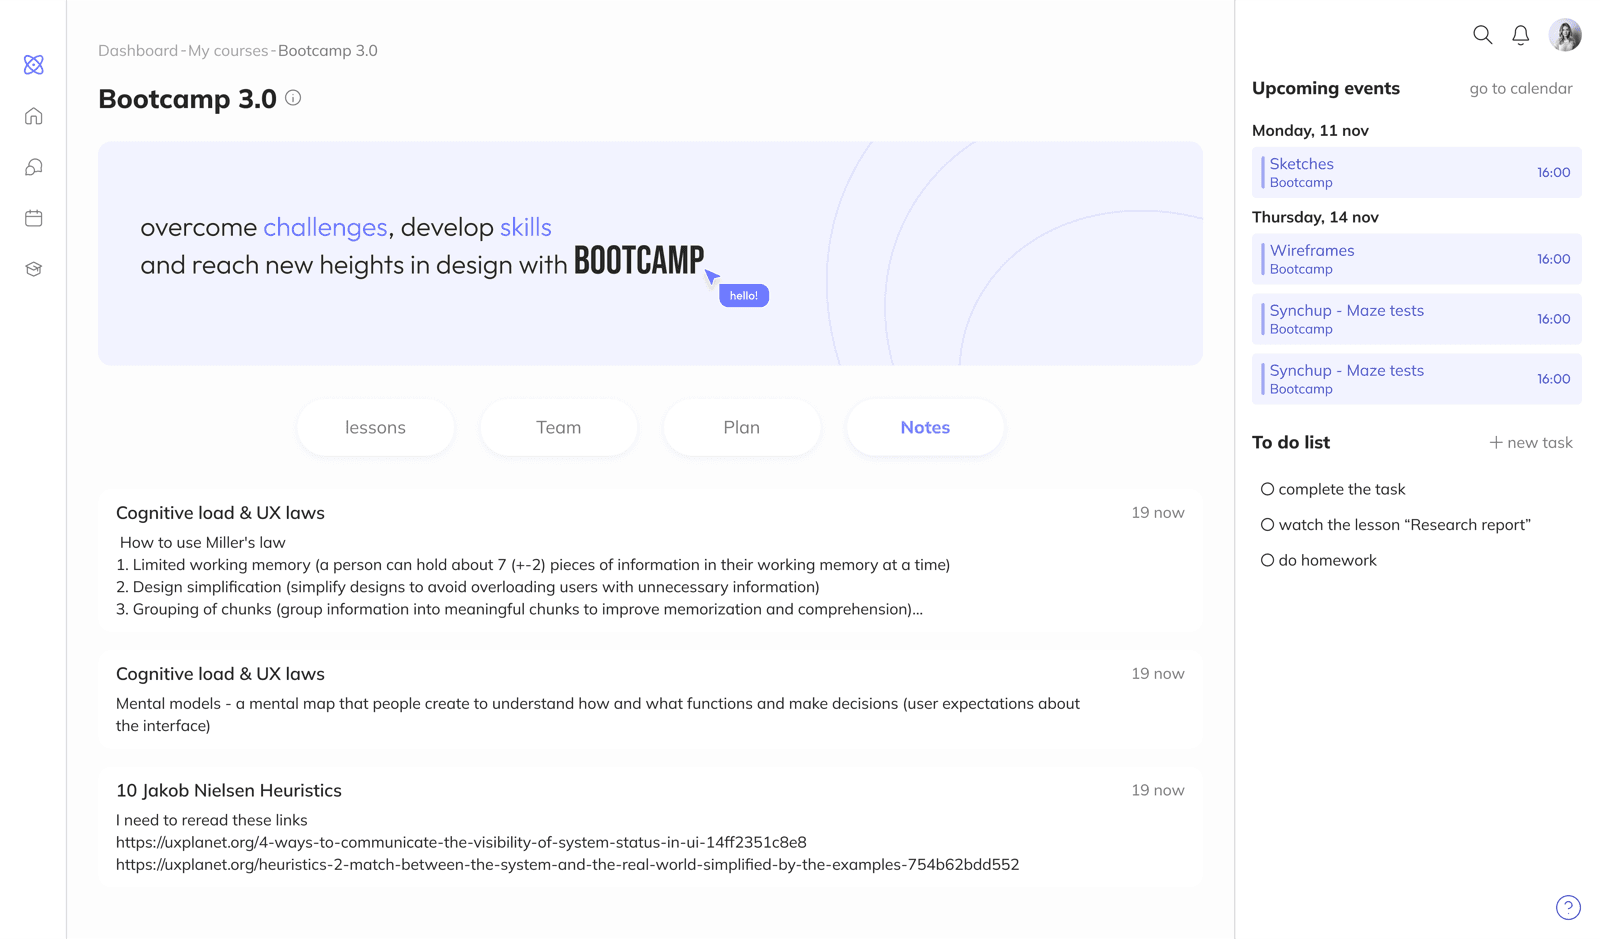Click 'go to calendar' link
The image size is (1600, 939).
[1520, 88]
